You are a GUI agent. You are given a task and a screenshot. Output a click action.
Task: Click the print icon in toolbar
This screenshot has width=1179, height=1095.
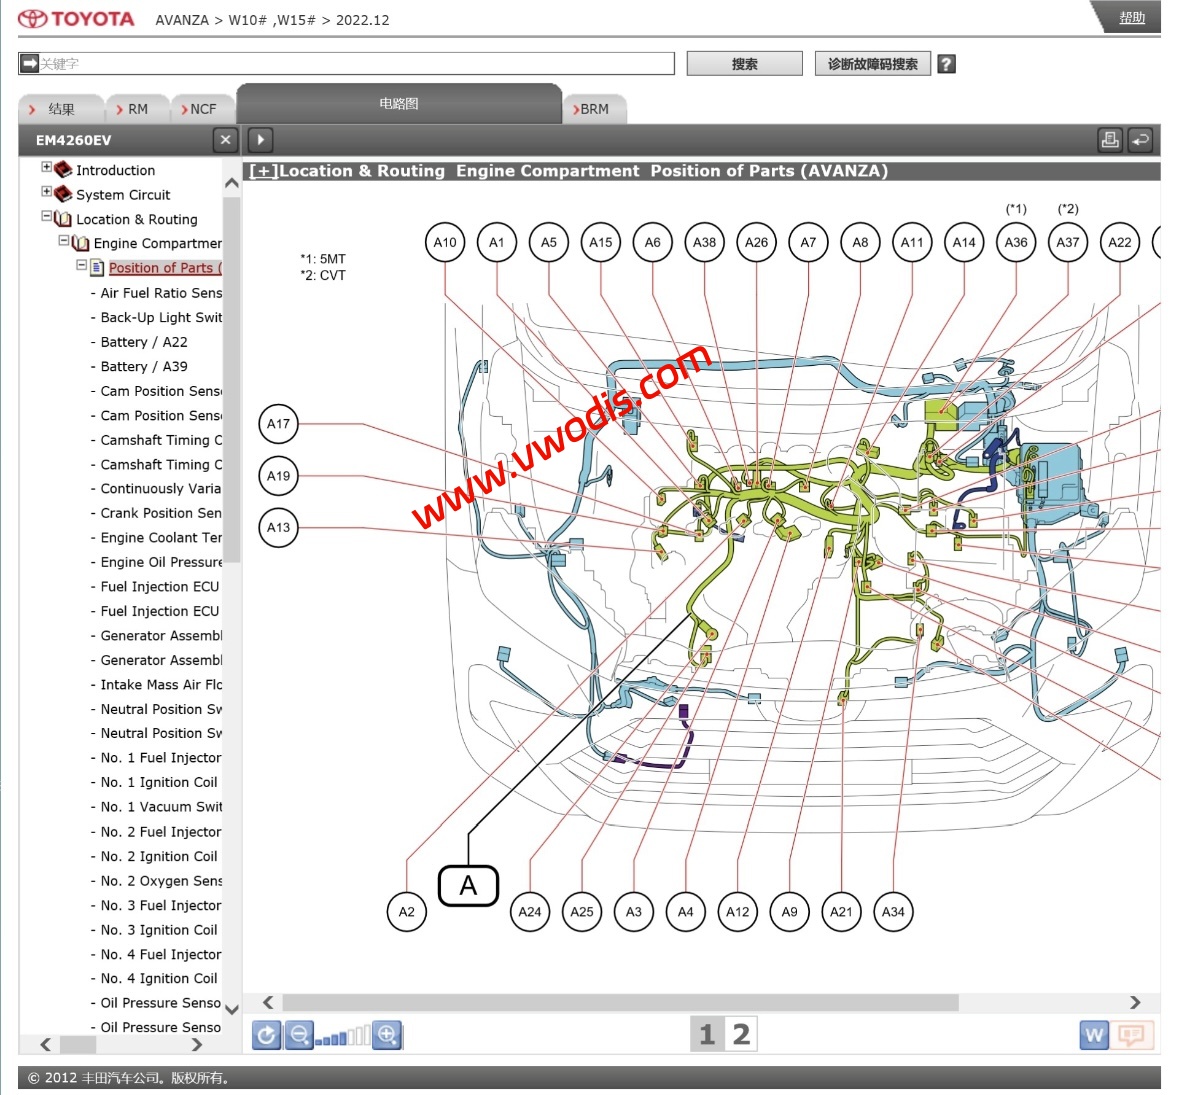pyautogui.click(x=1110, y=140)
